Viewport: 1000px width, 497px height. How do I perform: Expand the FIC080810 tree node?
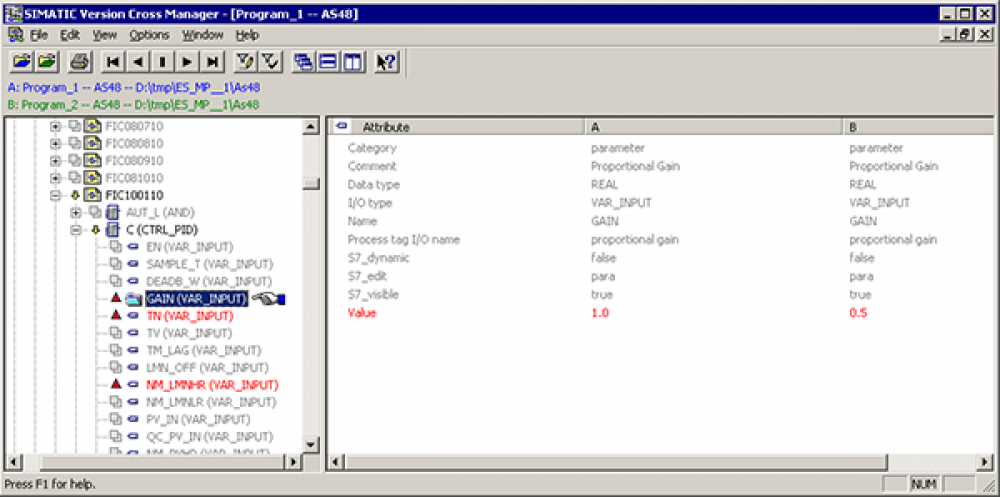tap(55, 143)
